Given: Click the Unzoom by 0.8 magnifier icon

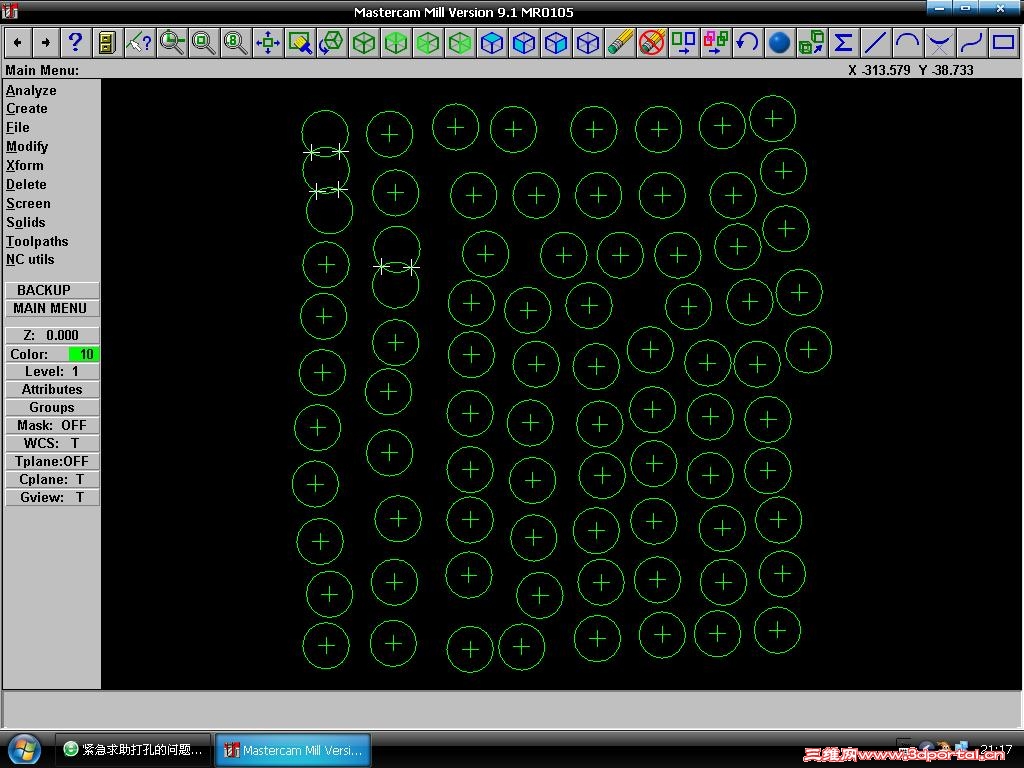Looking at the screenshot, I should [235, 43].
